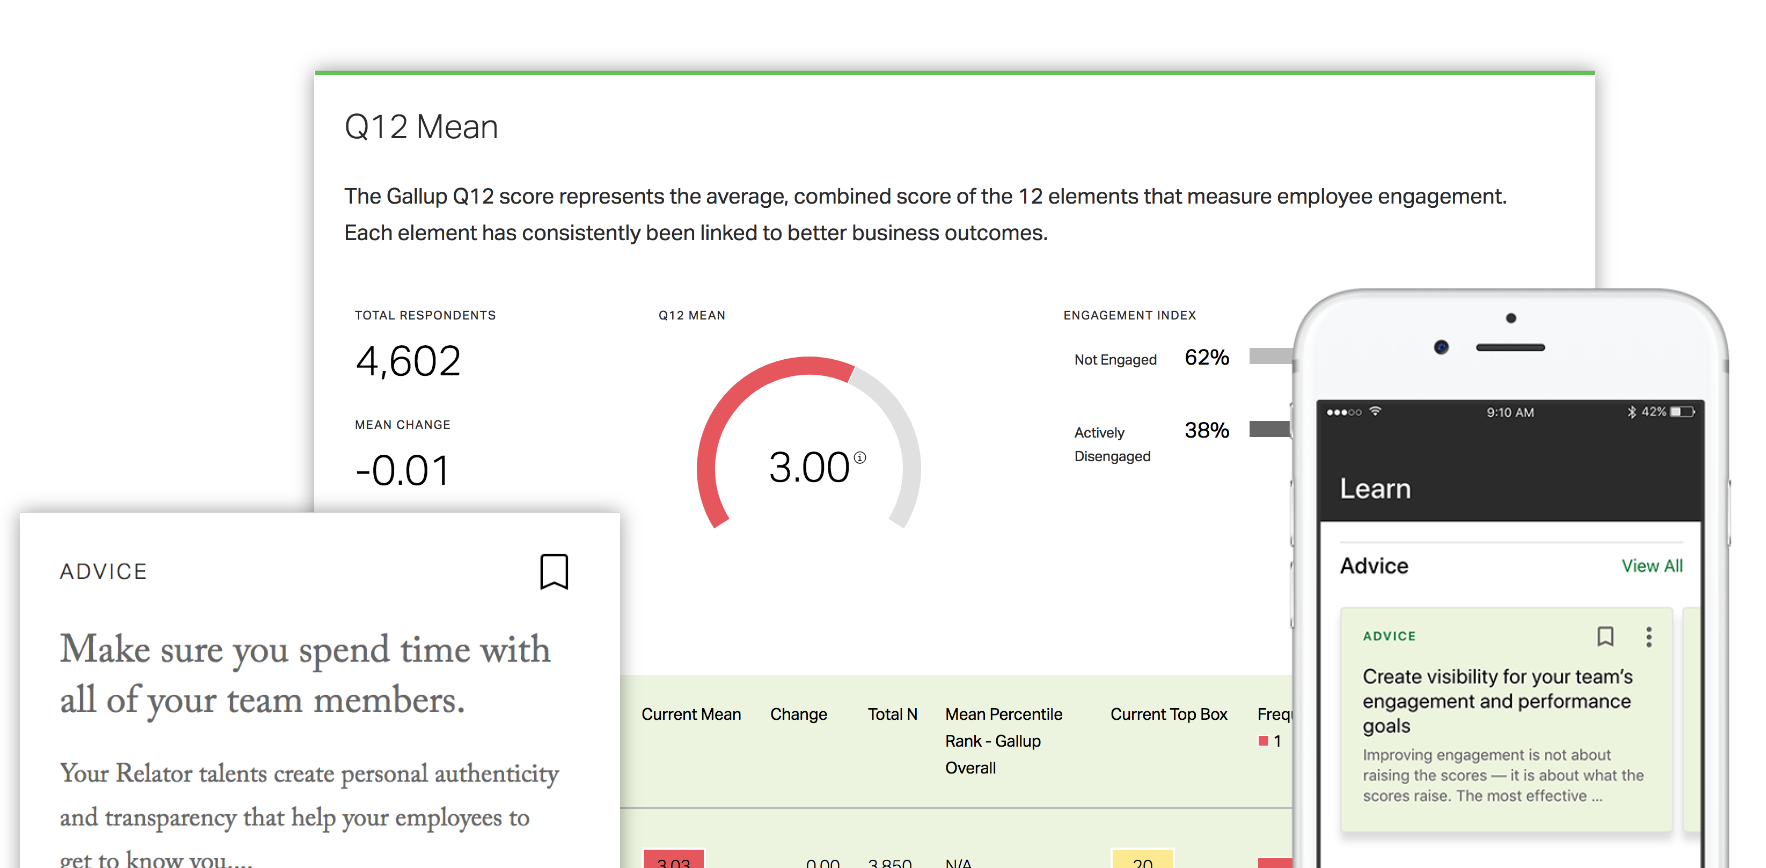Tap the 9:10 AM clock on phone
This screenshot has height=868, width=1766.
1510,412
